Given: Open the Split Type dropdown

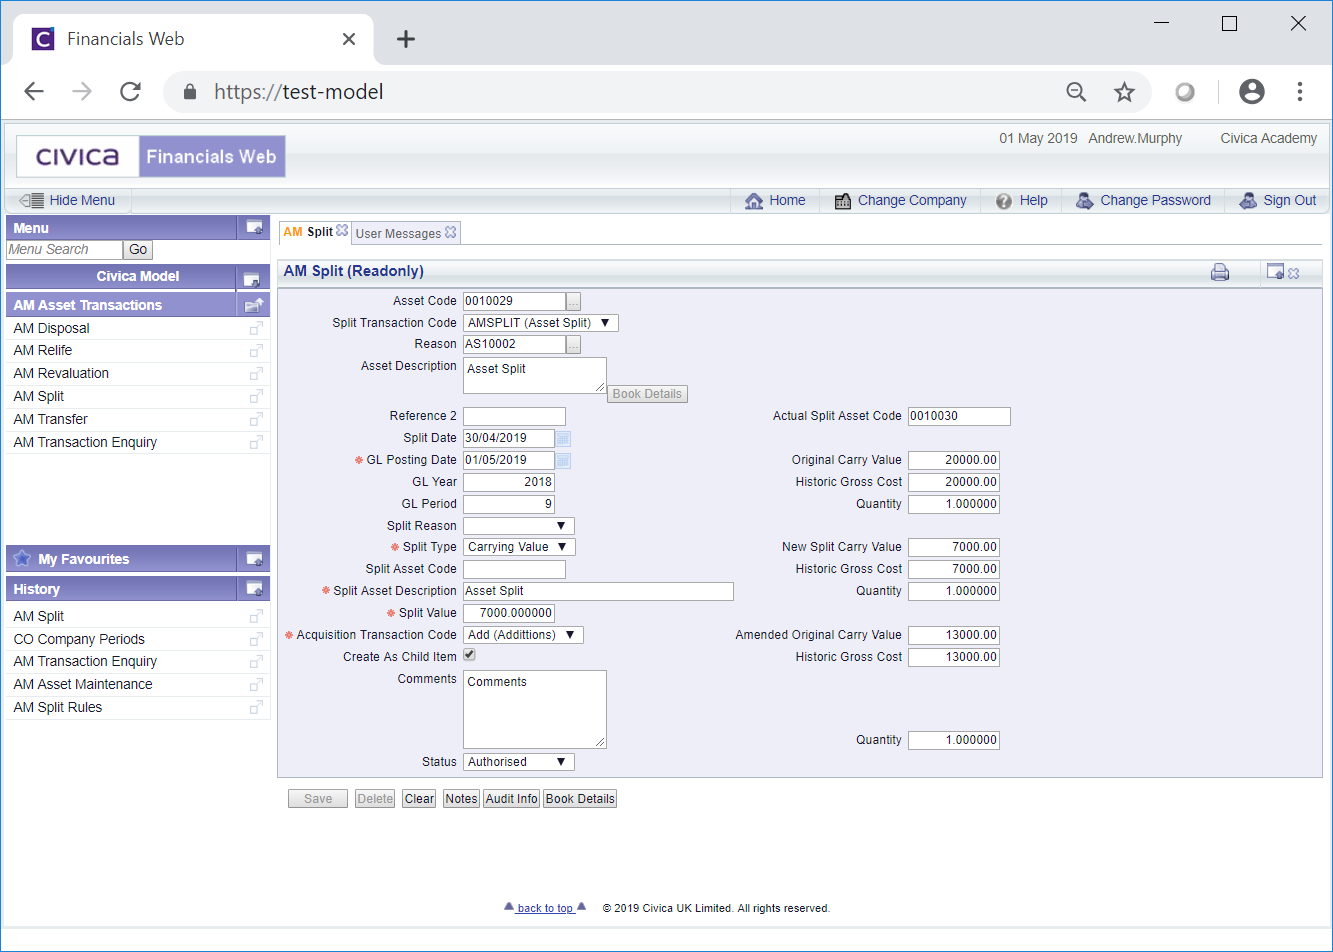Looking at the screenshot, I should pyautogui.click(x=519, y=547).
